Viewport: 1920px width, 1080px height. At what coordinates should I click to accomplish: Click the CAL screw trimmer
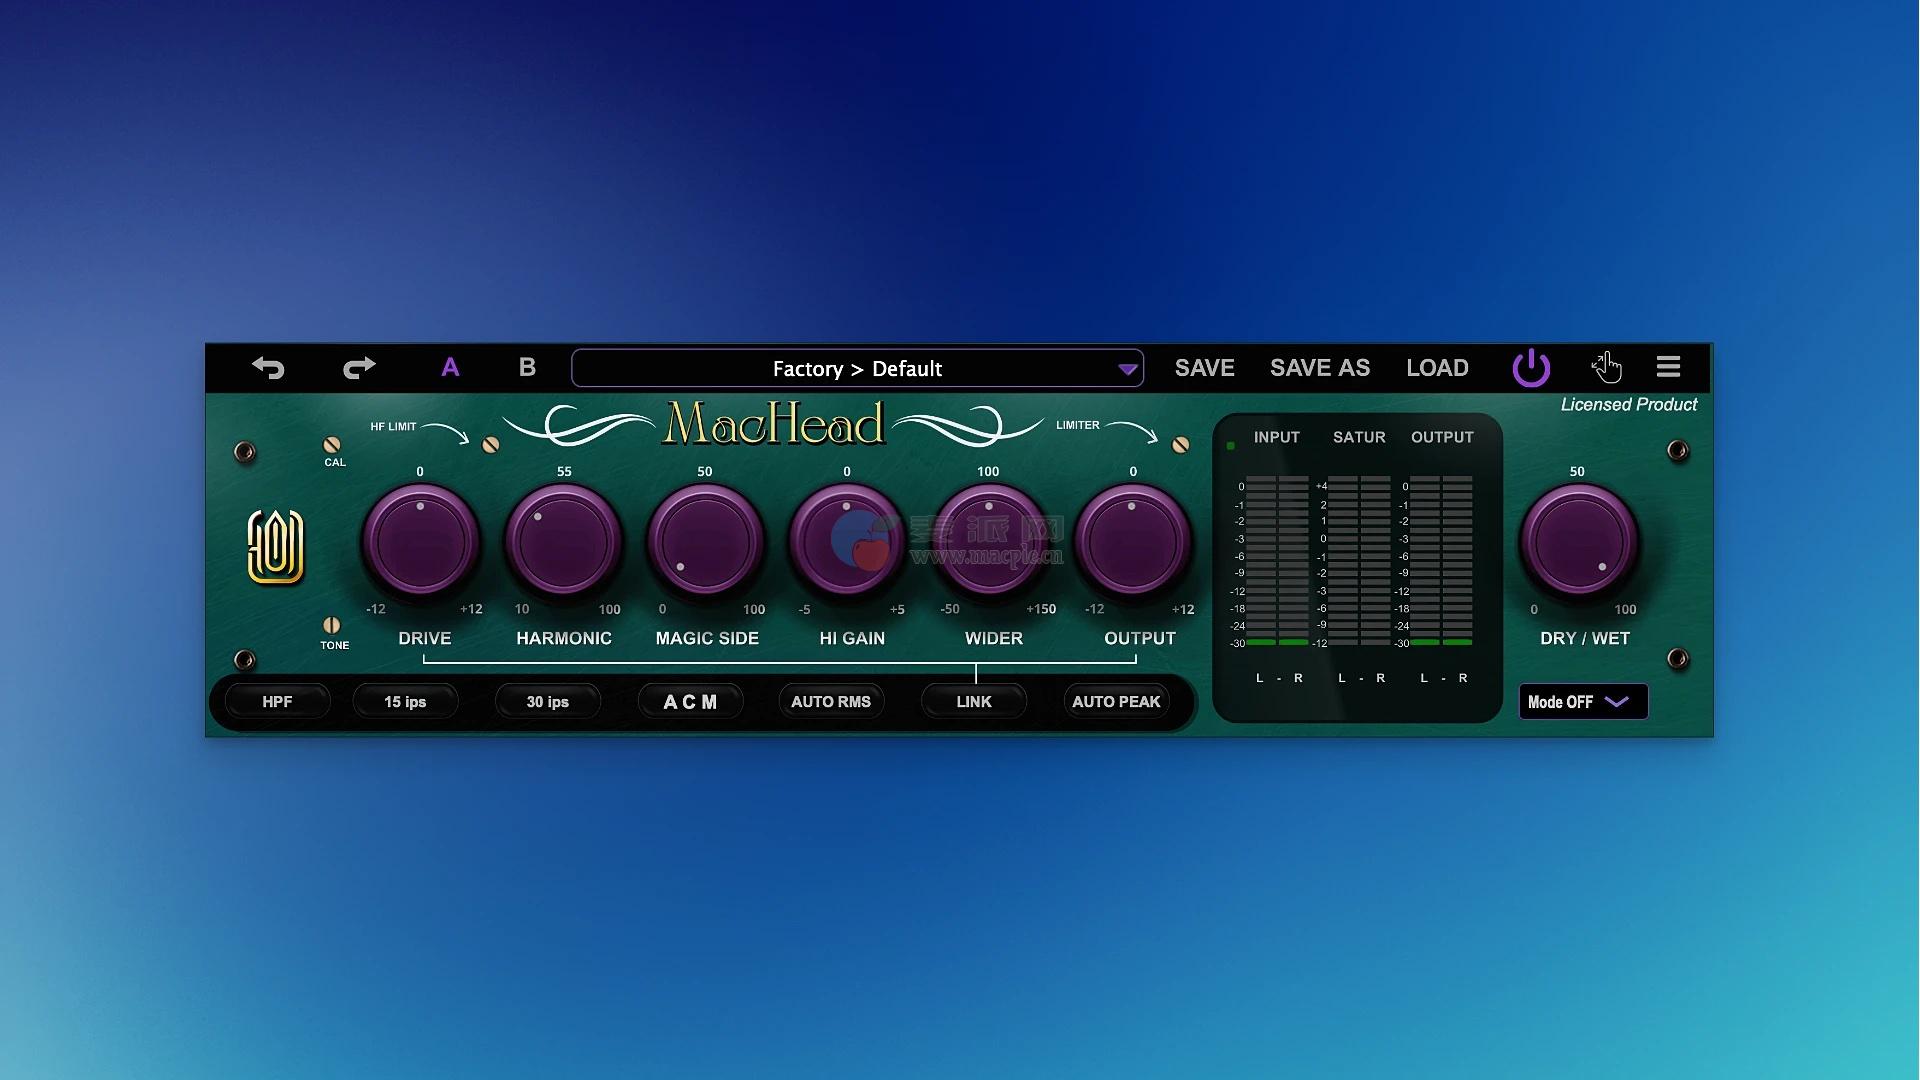pyautogui.click(x=332, y=445)
